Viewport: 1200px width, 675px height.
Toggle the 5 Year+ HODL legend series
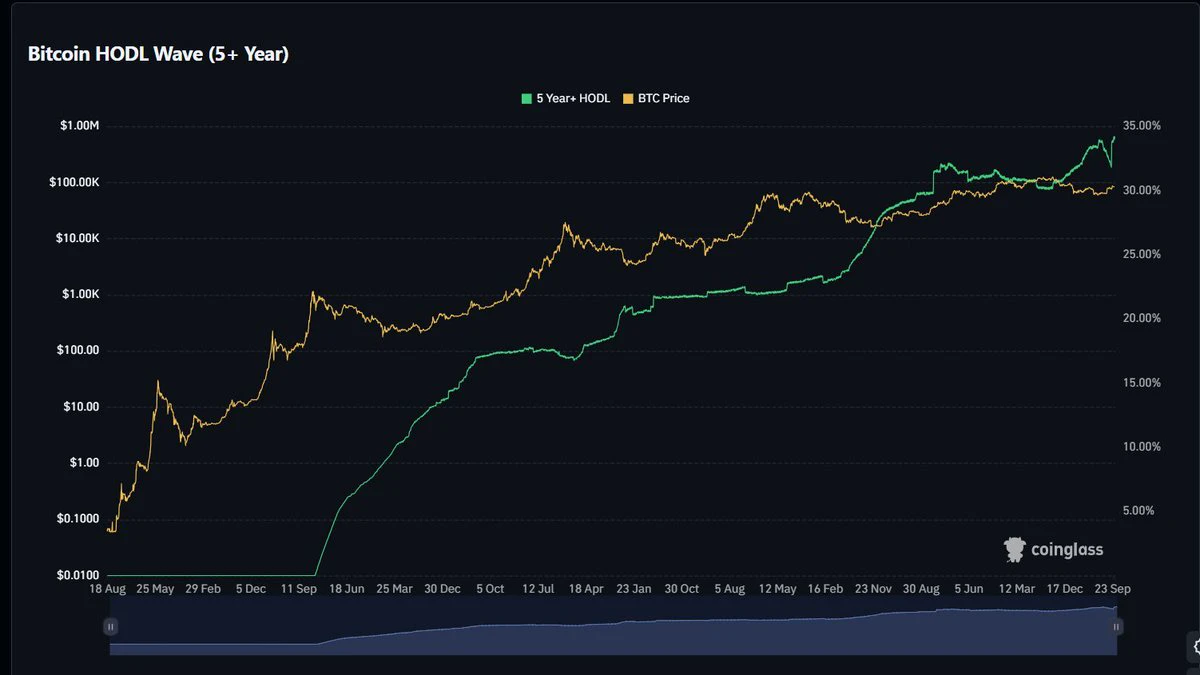pos(566,98)
